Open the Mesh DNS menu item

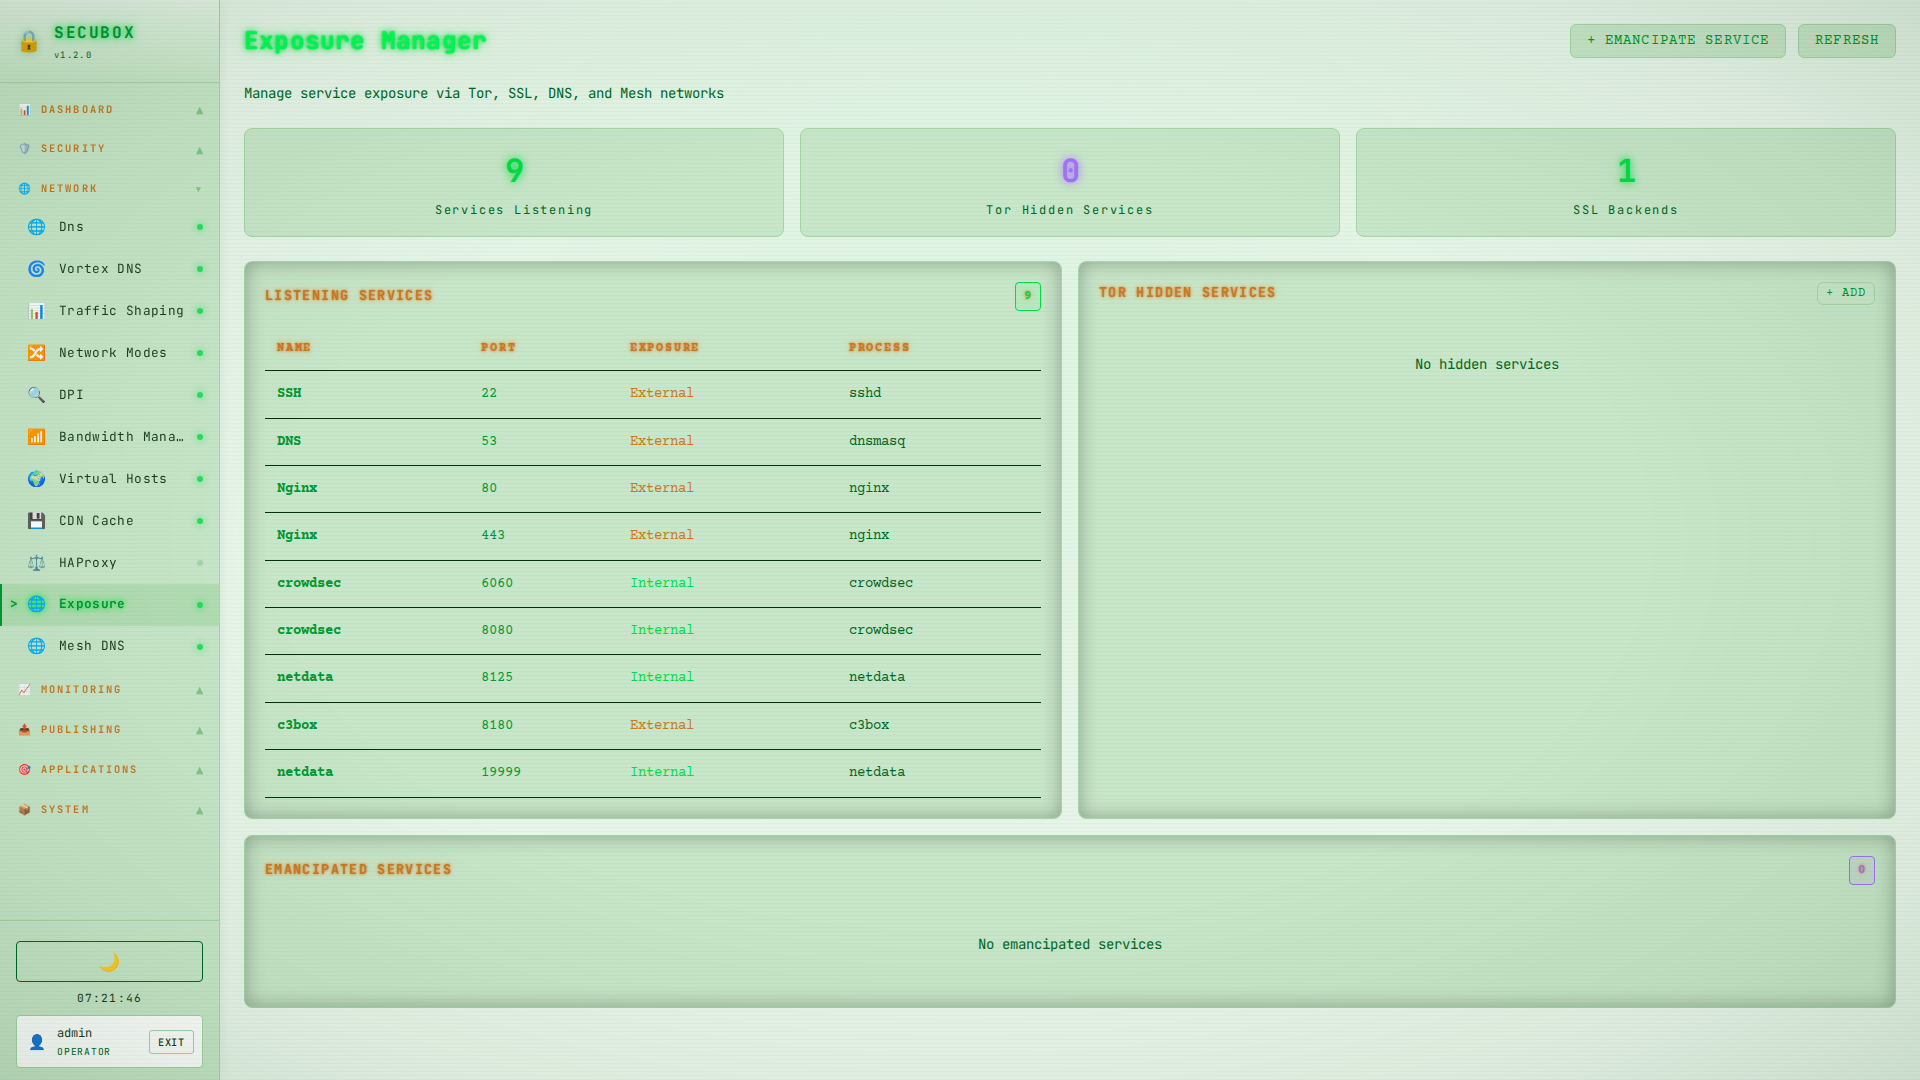coord(92,646)
